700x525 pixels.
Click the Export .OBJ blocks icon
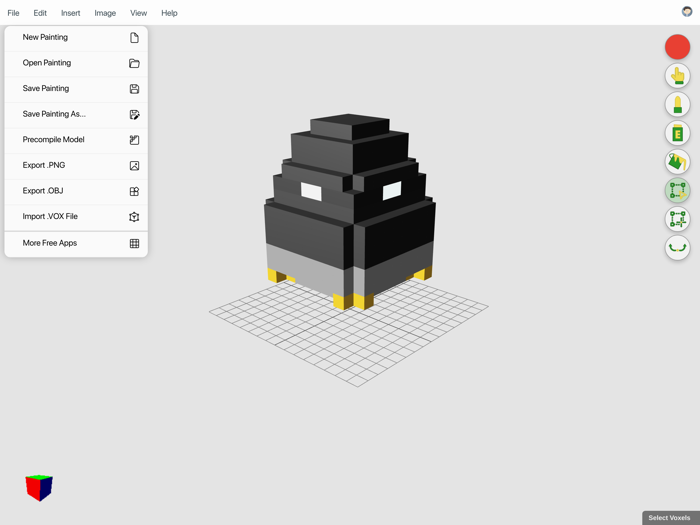tap(134, 191)
